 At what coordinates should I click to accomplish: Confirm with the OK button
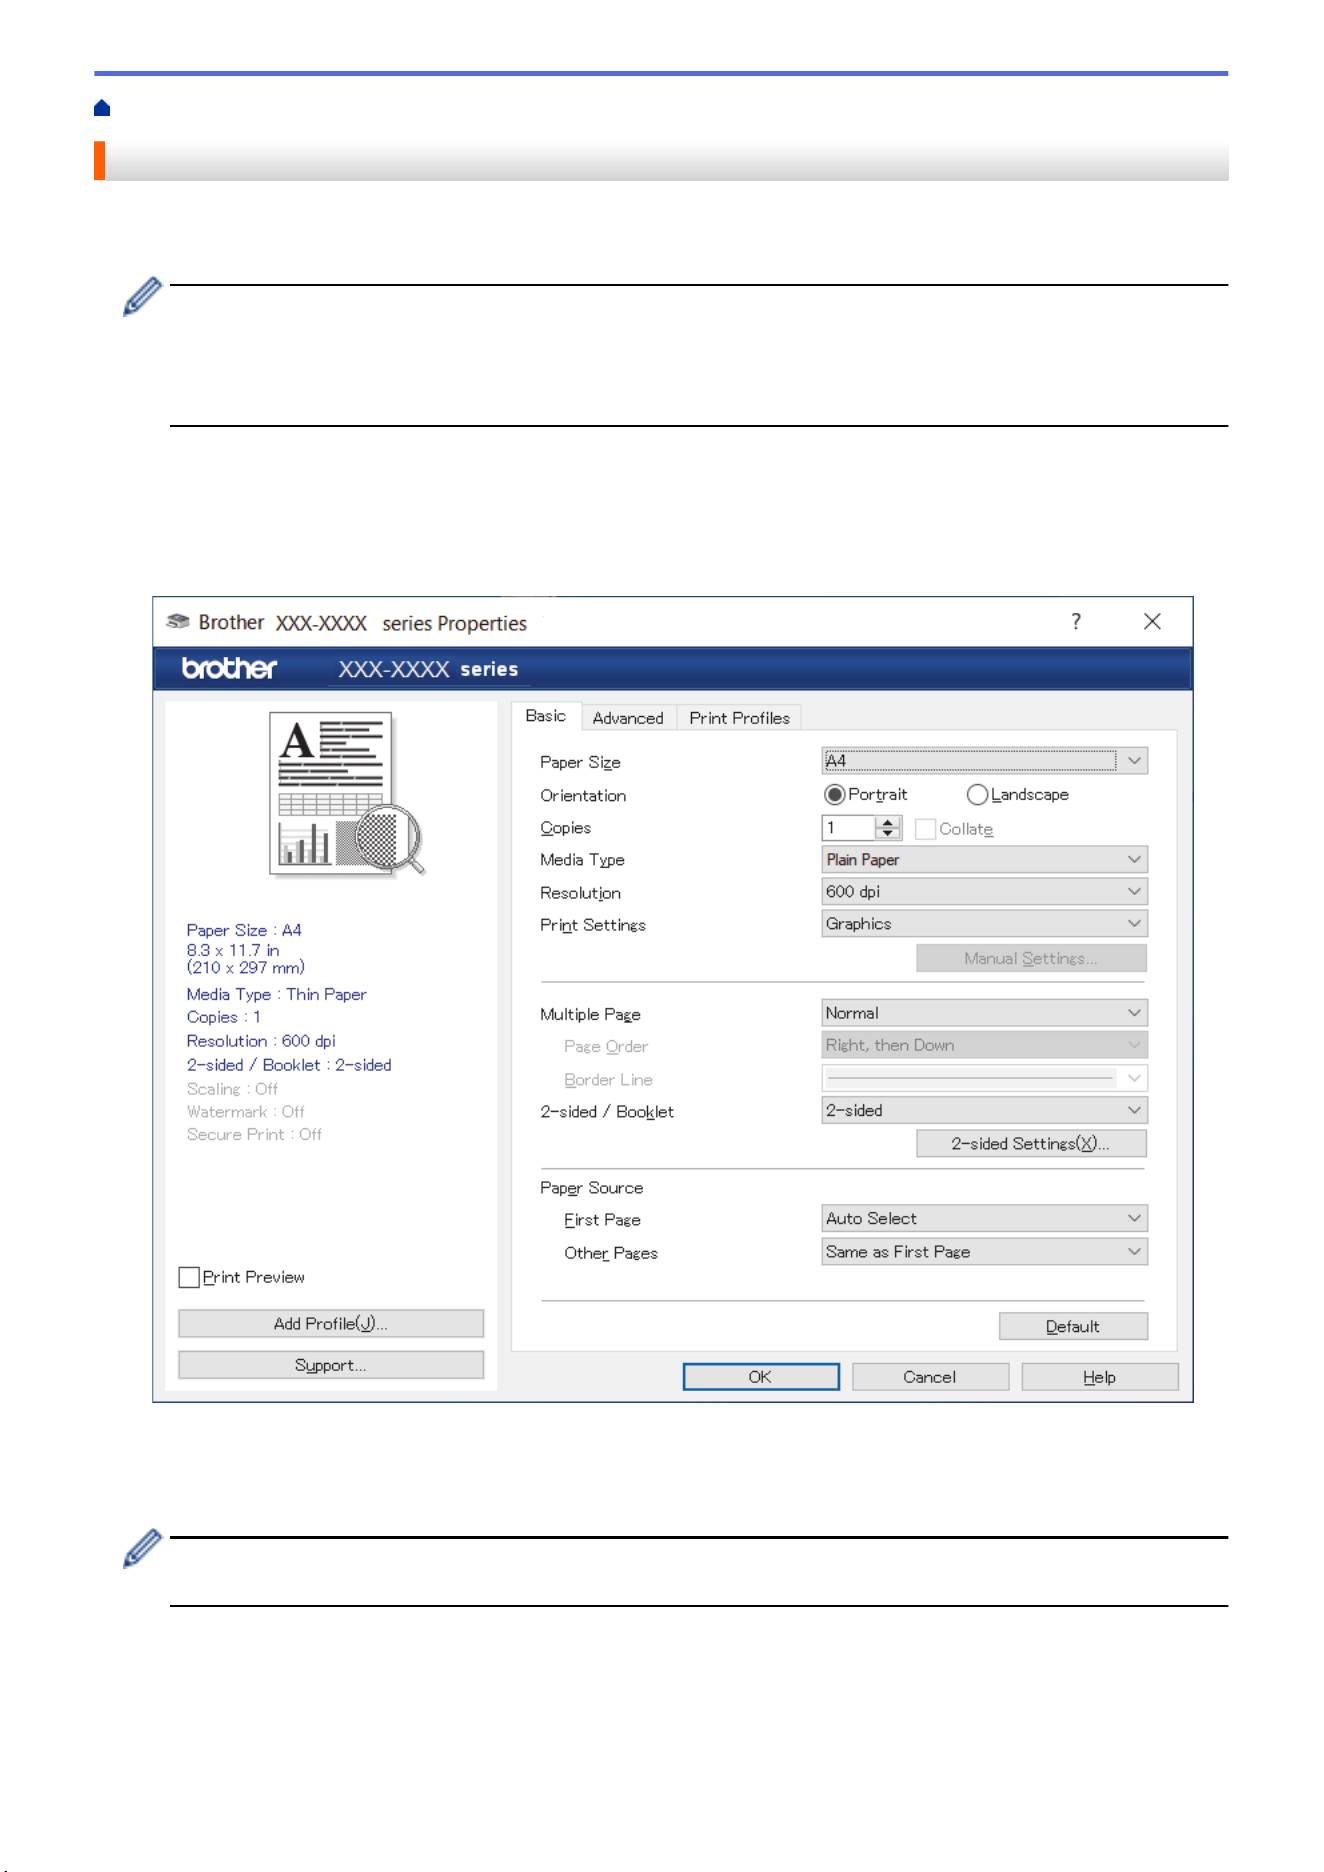click(761, 1377)
